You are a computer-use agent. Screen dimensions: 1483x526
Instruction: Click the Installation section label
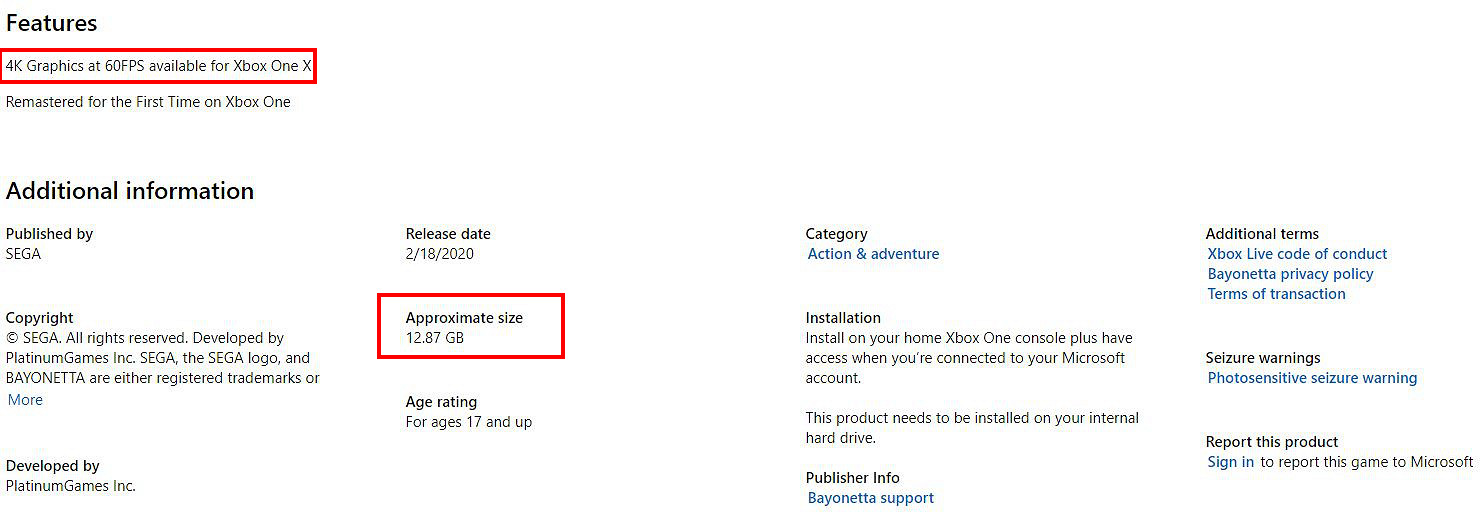point(843,318)
